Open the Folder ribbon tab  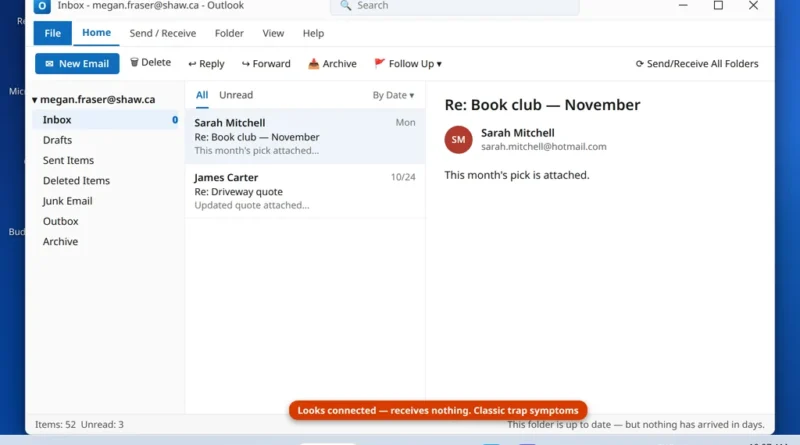tap(229, 33)
